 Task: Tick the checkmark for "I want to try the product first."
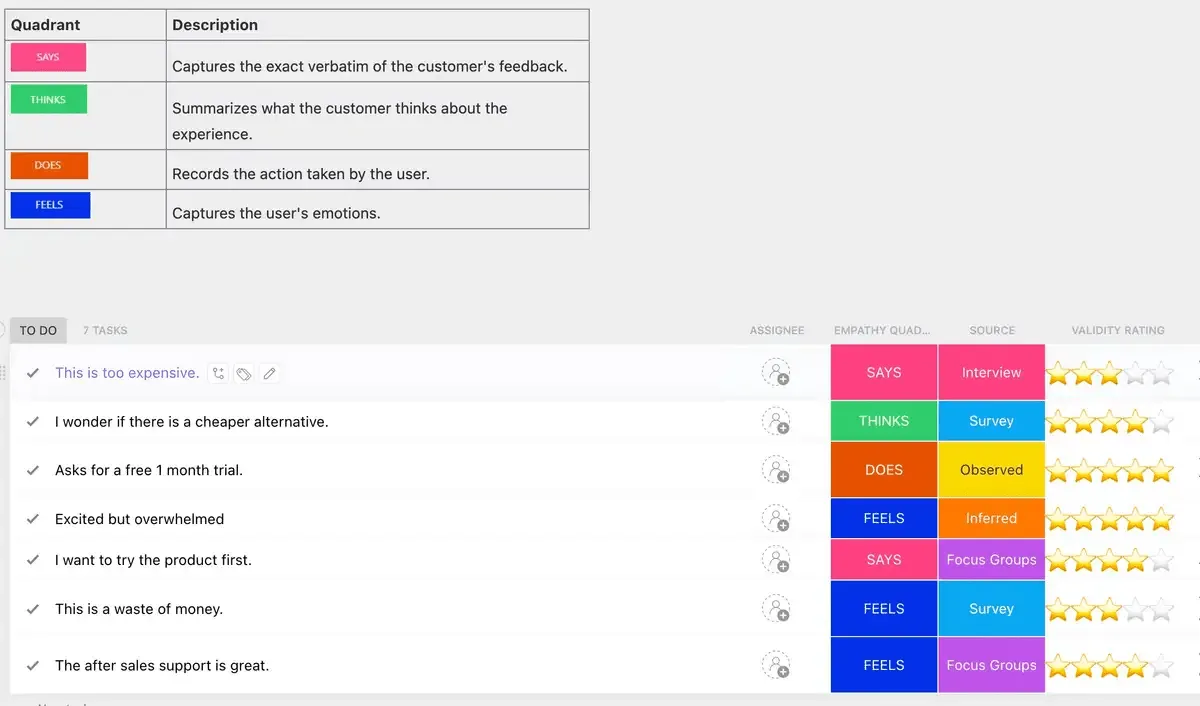tap(33, 560)
